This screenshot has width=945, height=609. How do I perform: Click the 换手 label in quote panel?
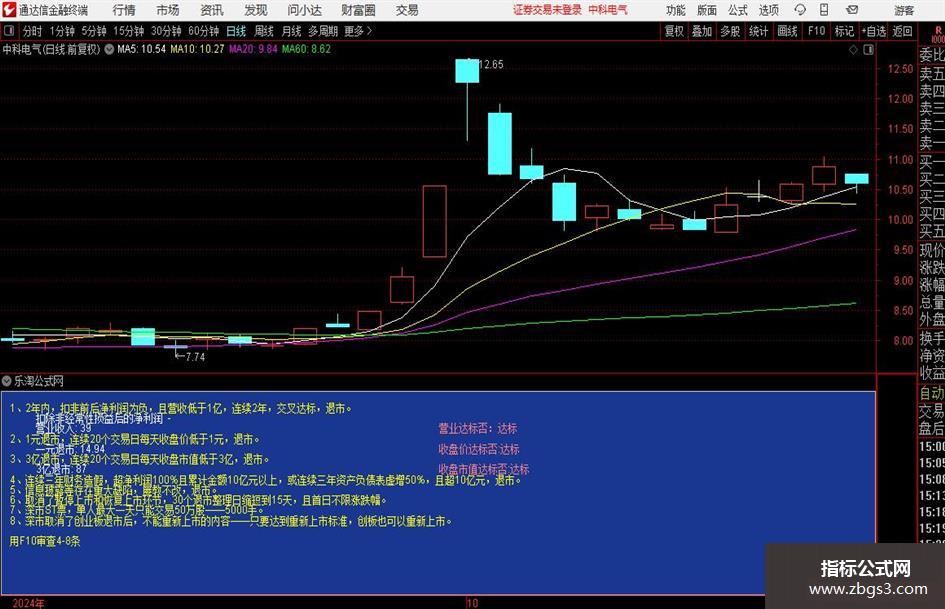coord(932,338)
